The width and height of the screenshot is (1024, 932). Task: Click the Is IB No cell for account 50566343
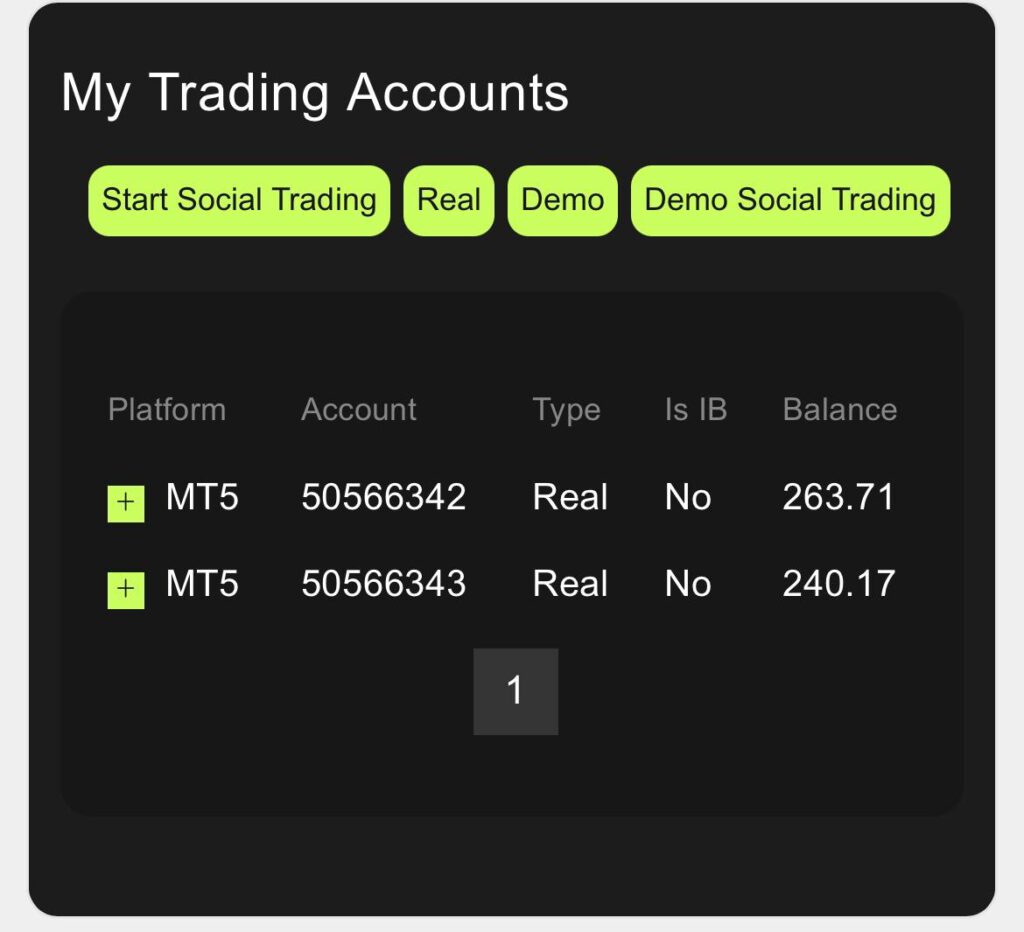tap(688, 584)
